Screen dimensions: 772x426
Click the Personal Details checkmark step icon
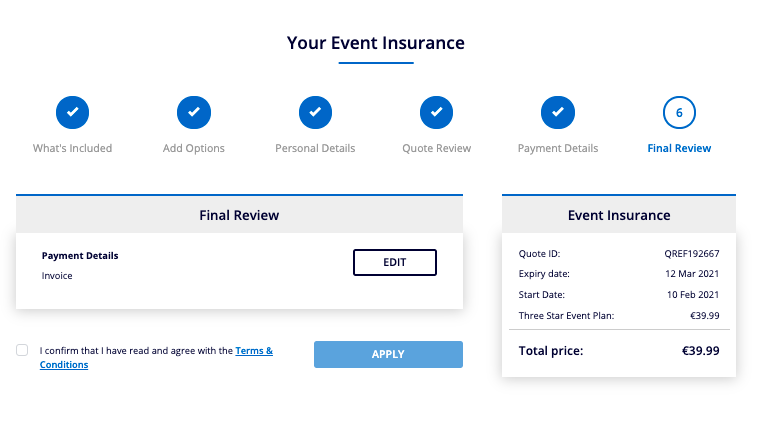coord(315,113)
